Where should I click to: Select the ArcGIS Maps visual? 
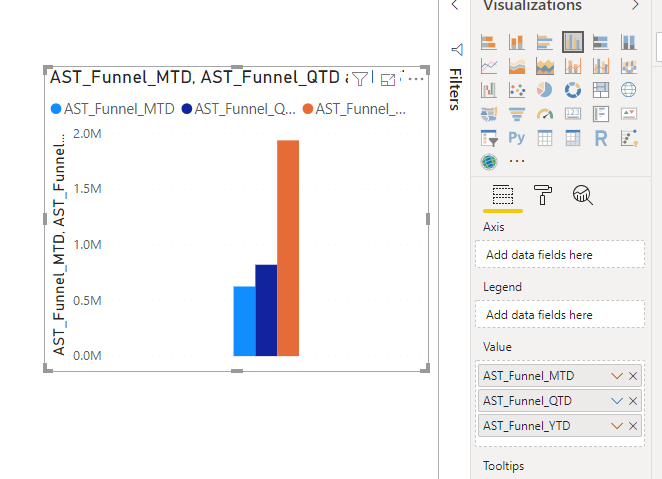(x=489, y=162)
